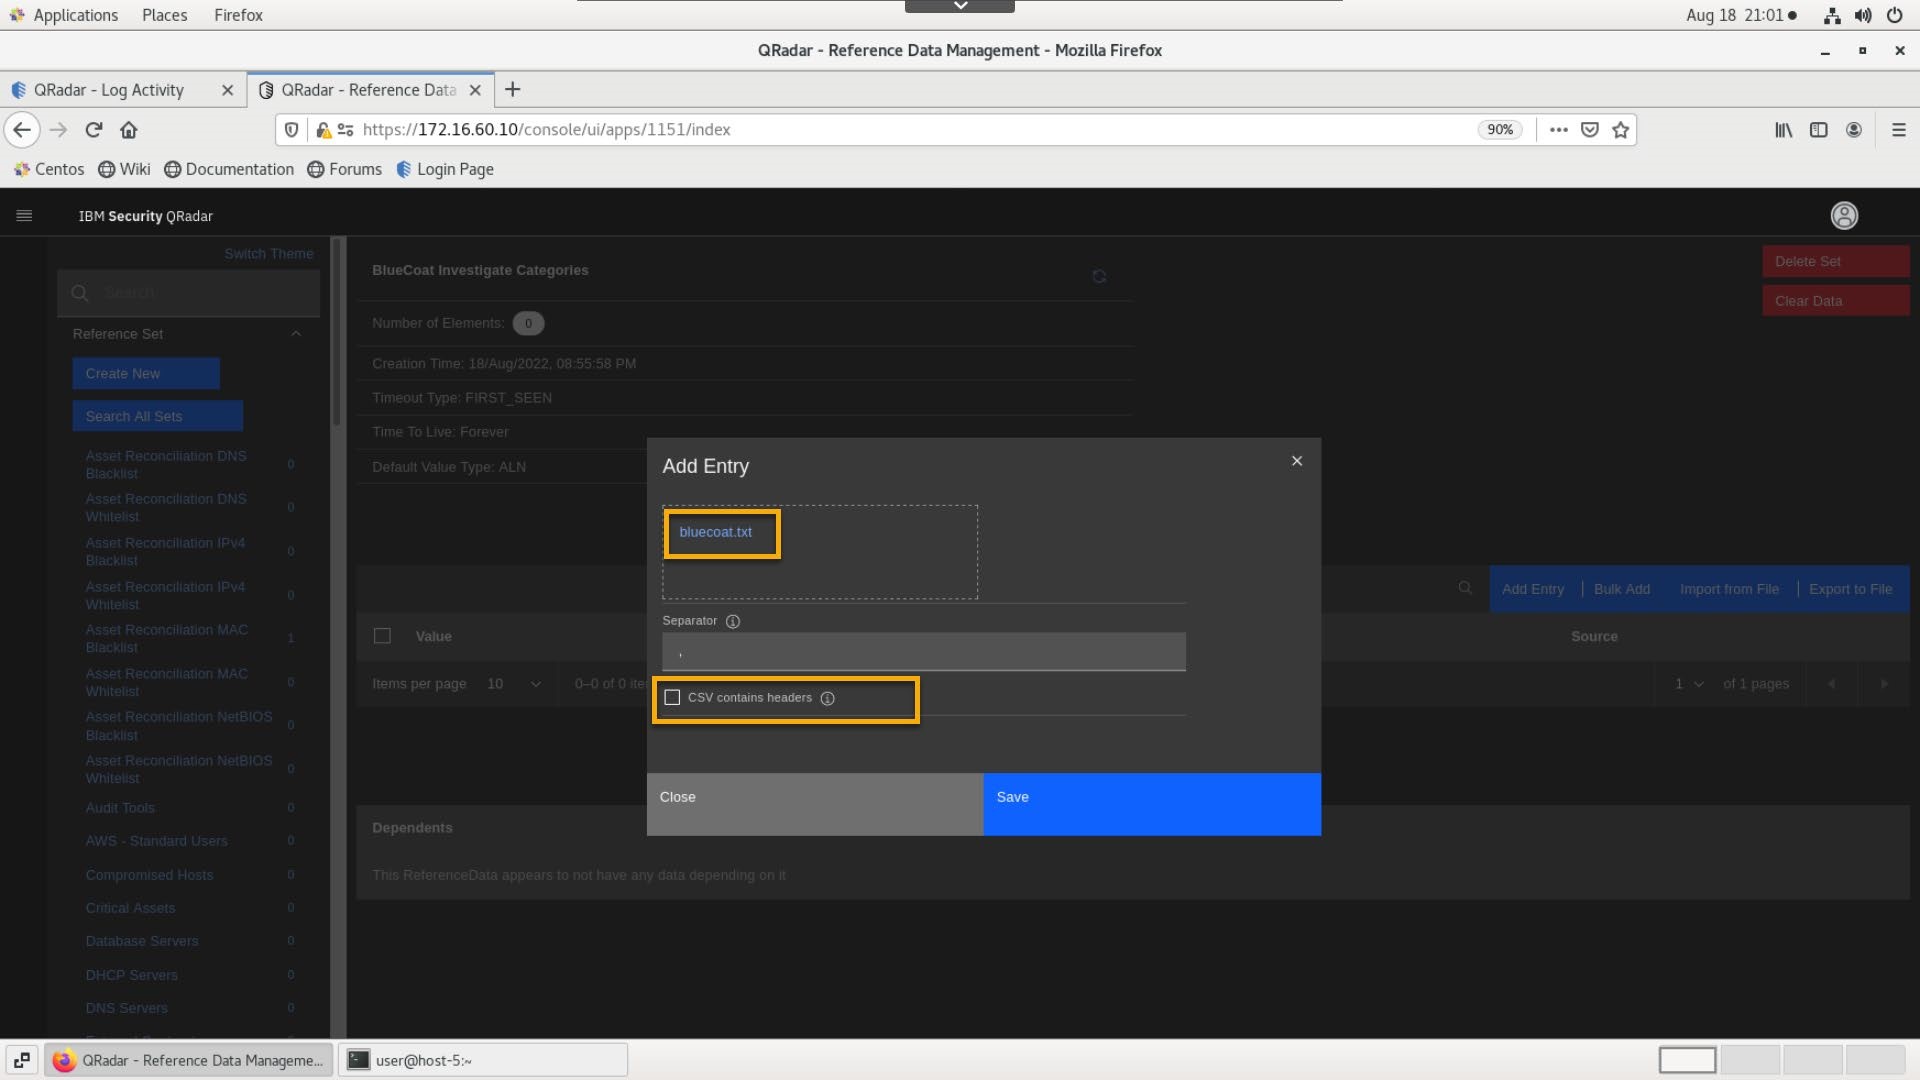Open the QRadar hamburger navigation menu
Image resolution: width=1920 pixels, height=1080 pixels.
pyautogui.click(x=24, y=216)
